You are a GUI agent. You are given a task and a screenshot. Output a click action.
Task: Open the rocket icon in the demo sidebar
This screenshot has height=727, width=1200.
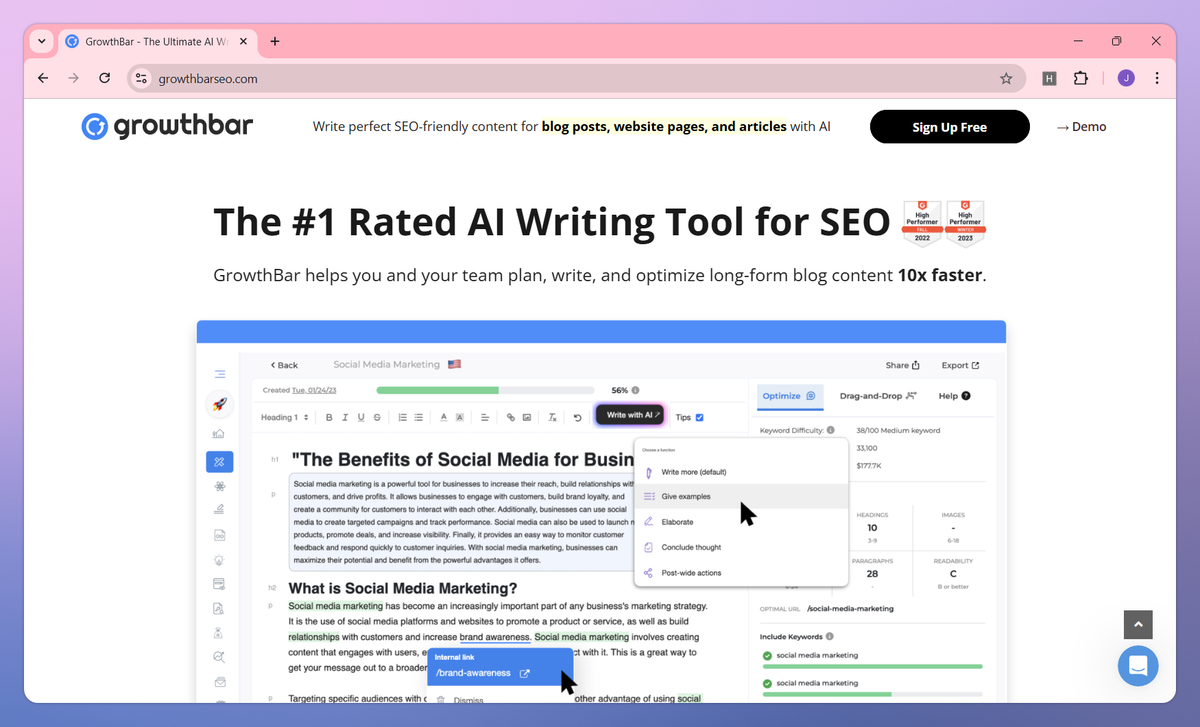coord(219,404)
